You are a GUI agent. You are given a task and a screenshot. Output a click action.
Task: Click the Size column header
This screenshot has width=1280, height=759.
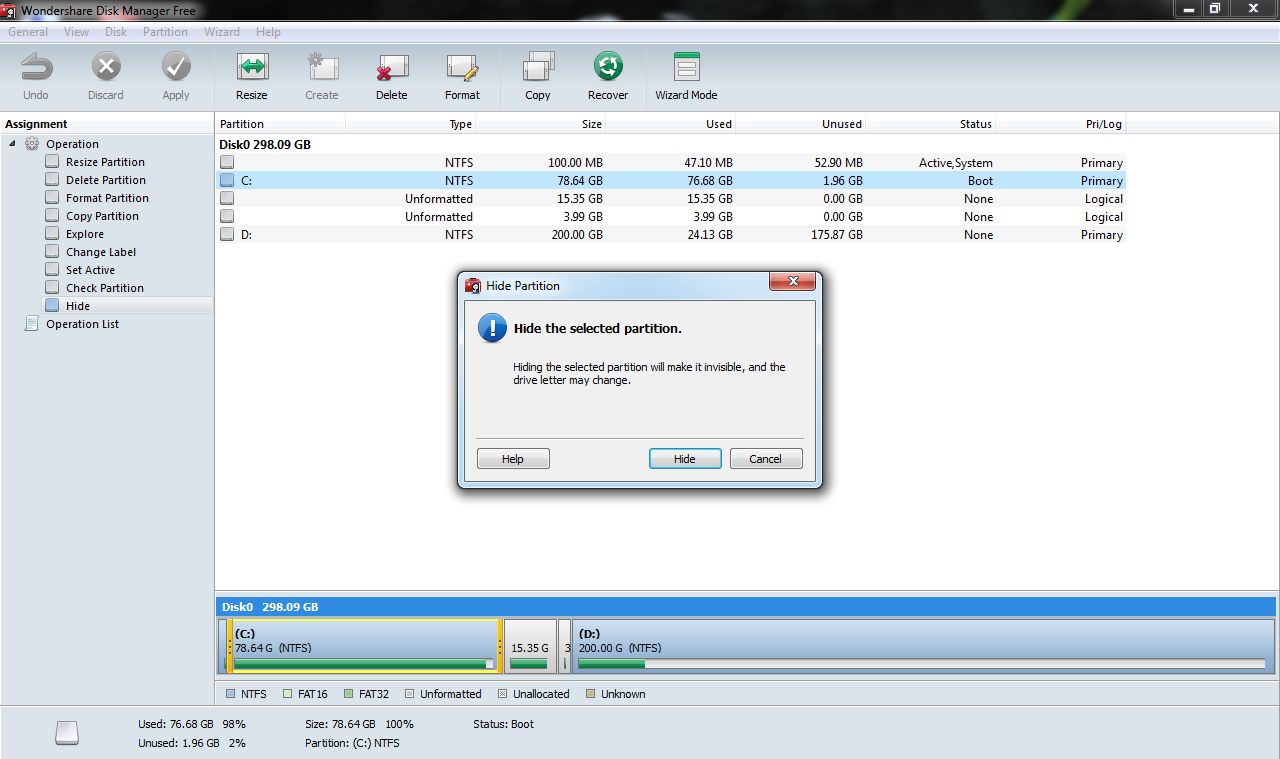point(541,124)
